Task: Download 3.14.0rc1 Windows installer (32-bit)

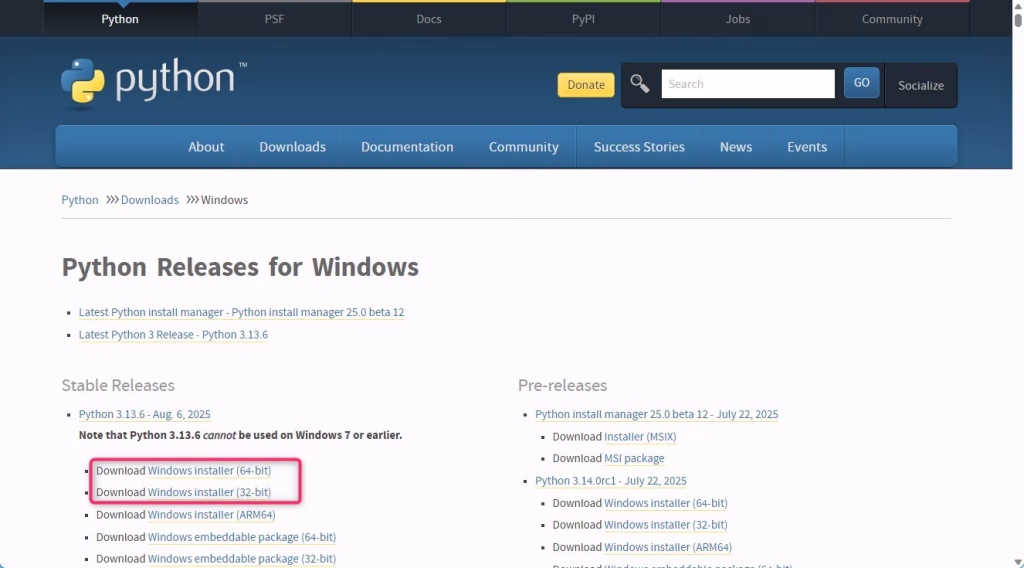Action: click(665, 525)
